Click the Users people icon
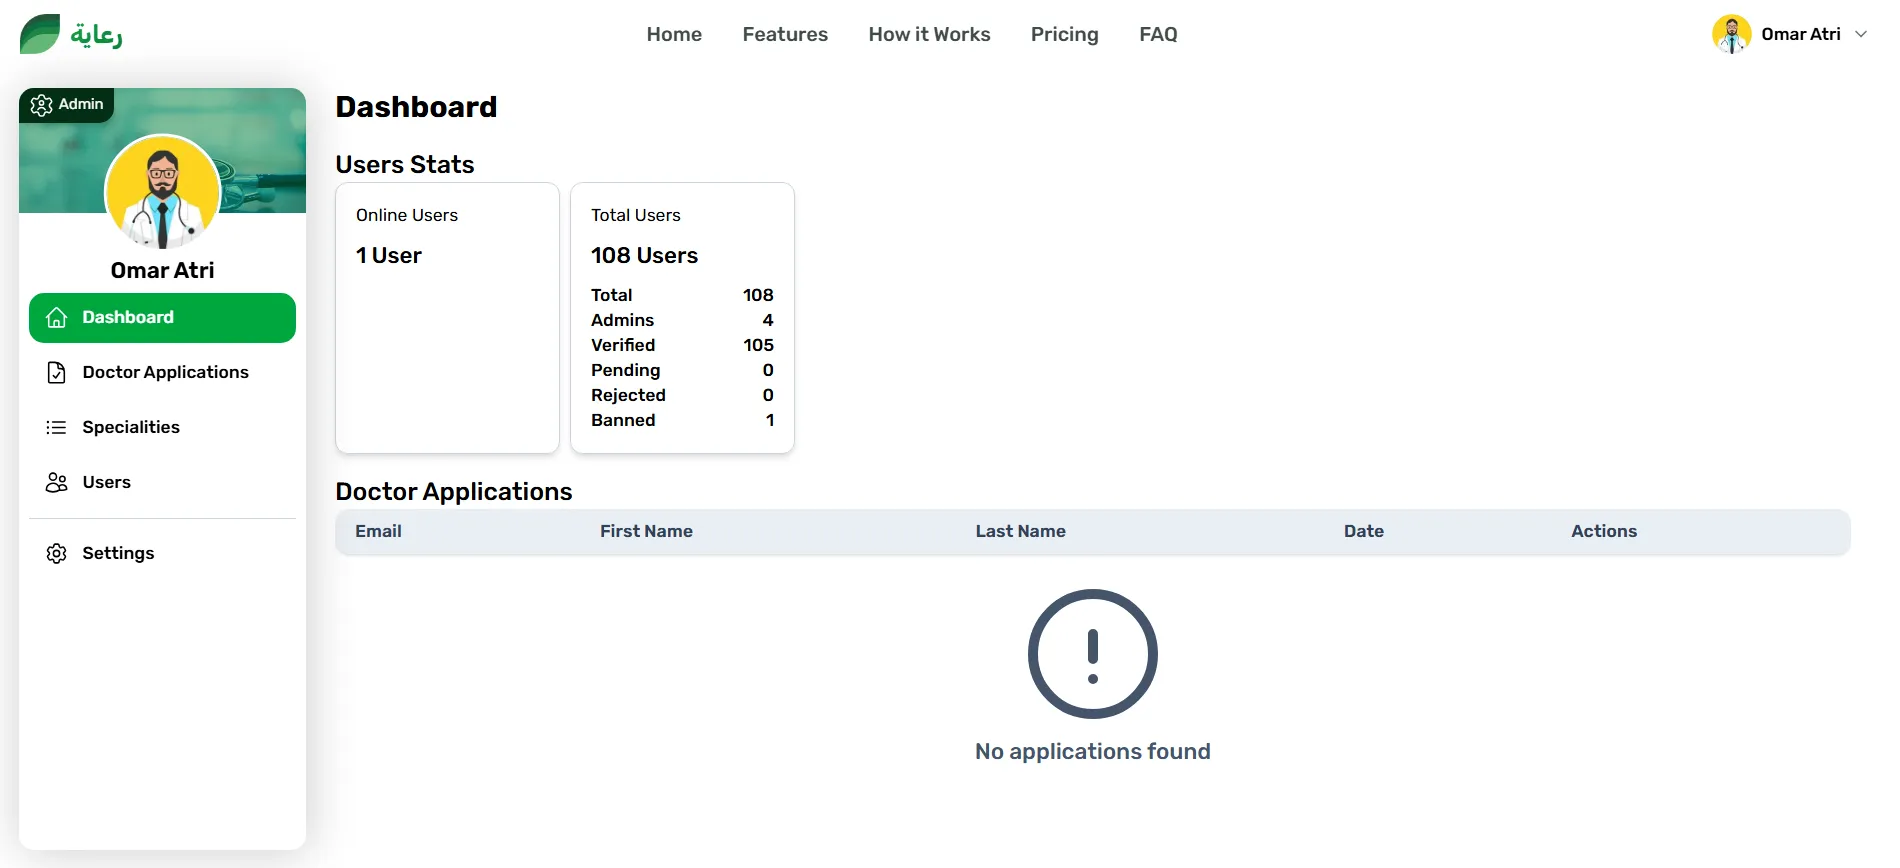Viewport: 1900px width, 868px height. (57, 482)
